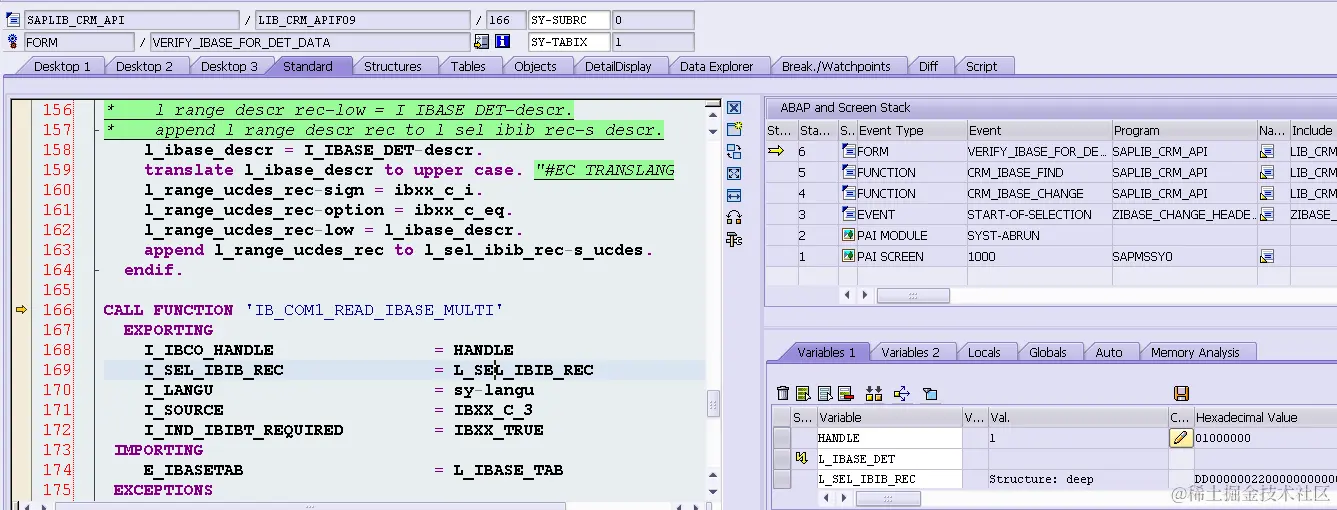Screen dimensions: 1337x510
Task: Click the HANDLE variable name cell
Action: 889,438
